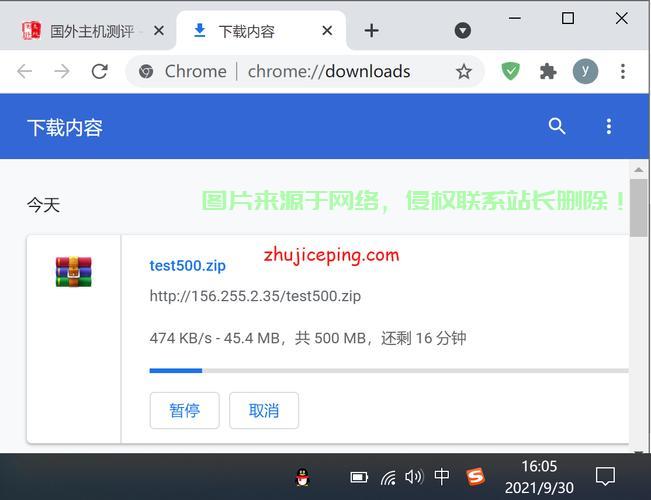The height and width of the screenshot is (500, 651).
Task: Open a new tab with the plus button
Action: 372,31
